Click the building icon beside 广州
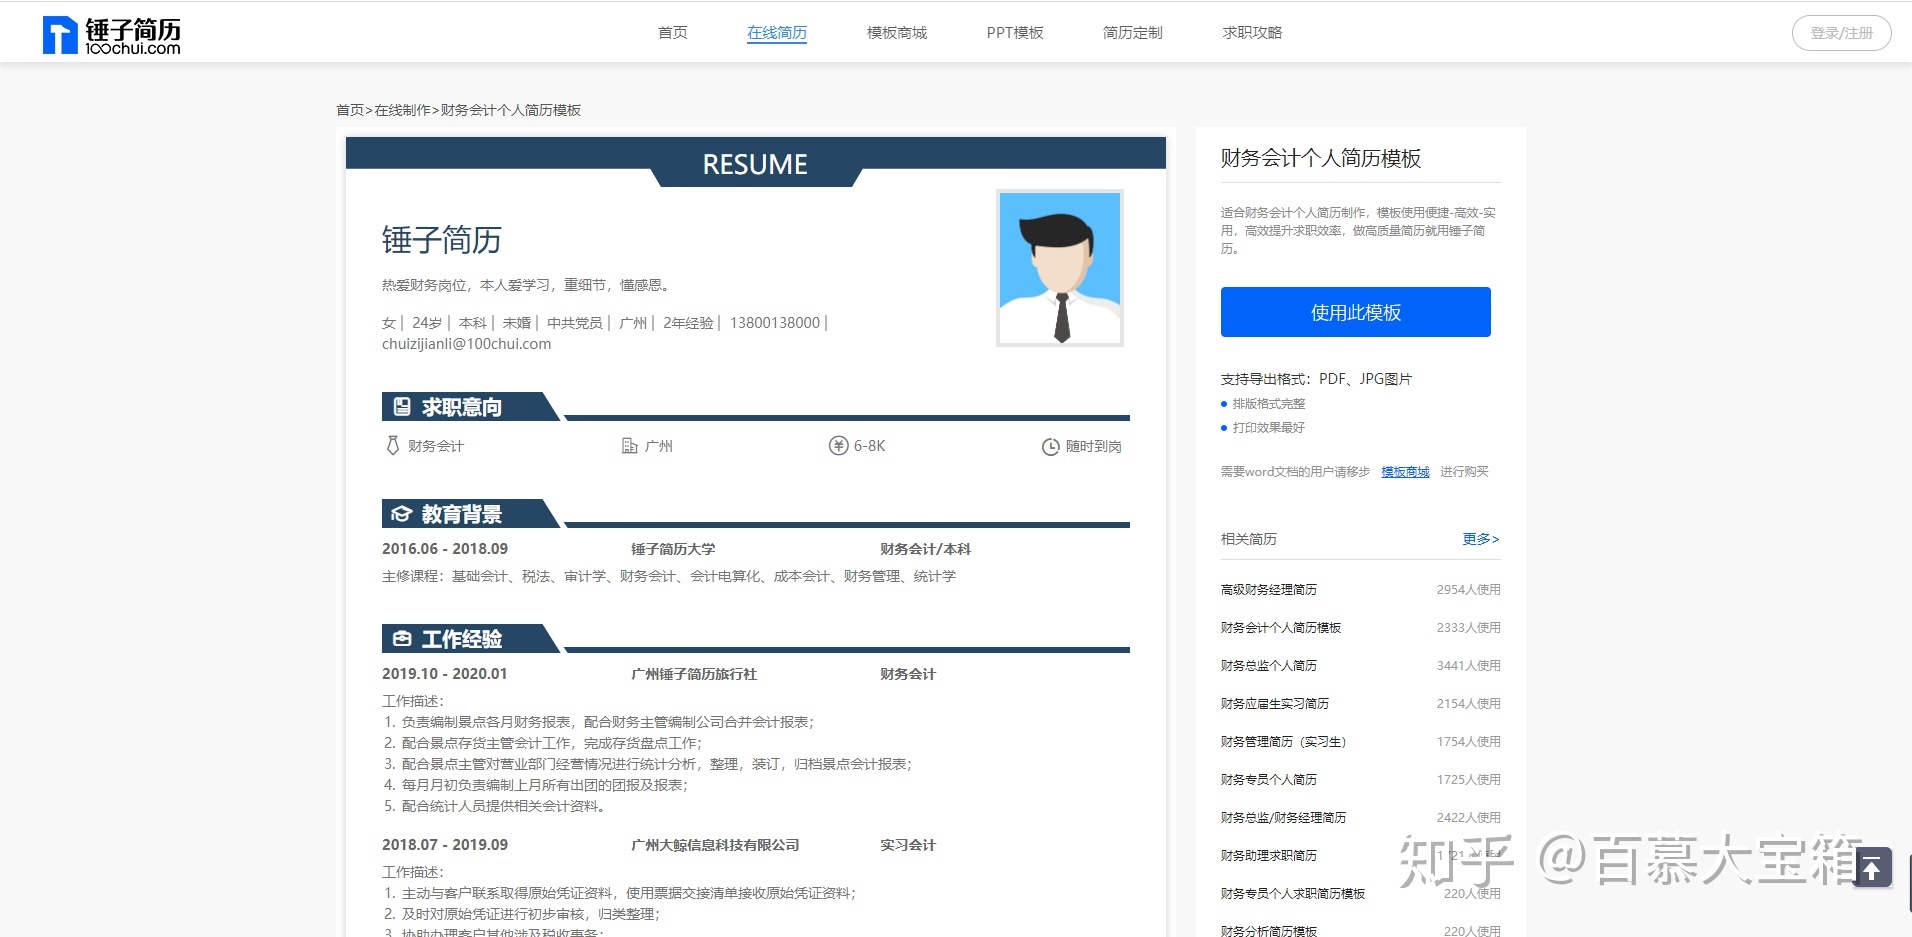This screenshot has height=937, width=1912. pos(630,446)
